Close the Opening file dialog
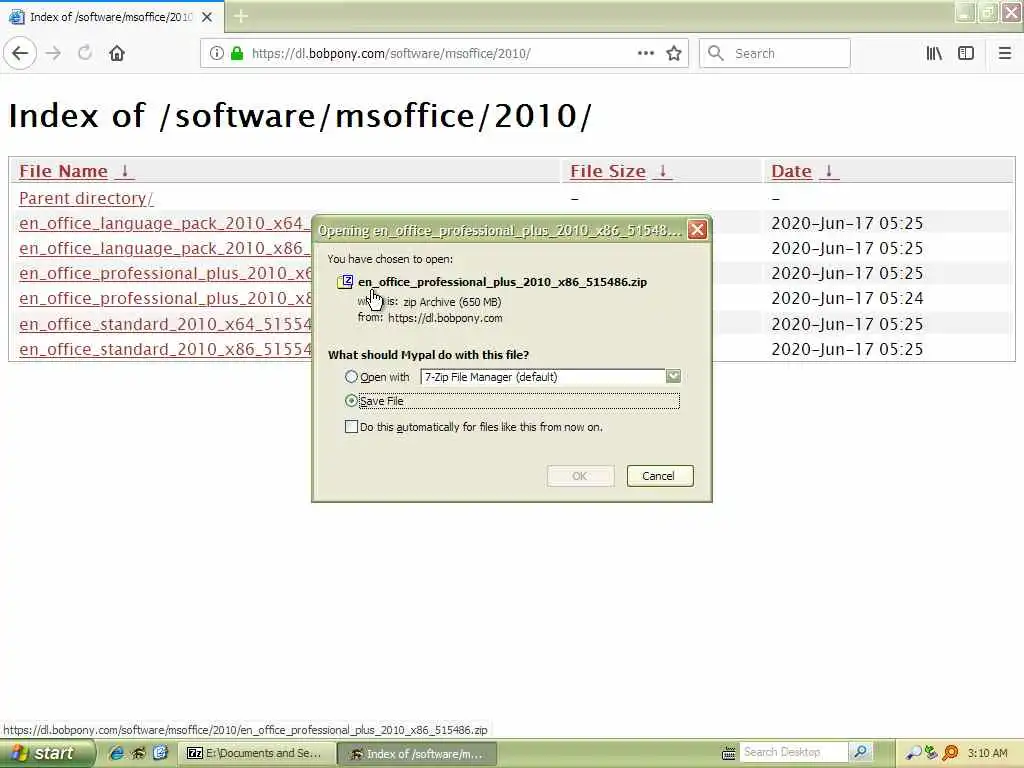 697,230
